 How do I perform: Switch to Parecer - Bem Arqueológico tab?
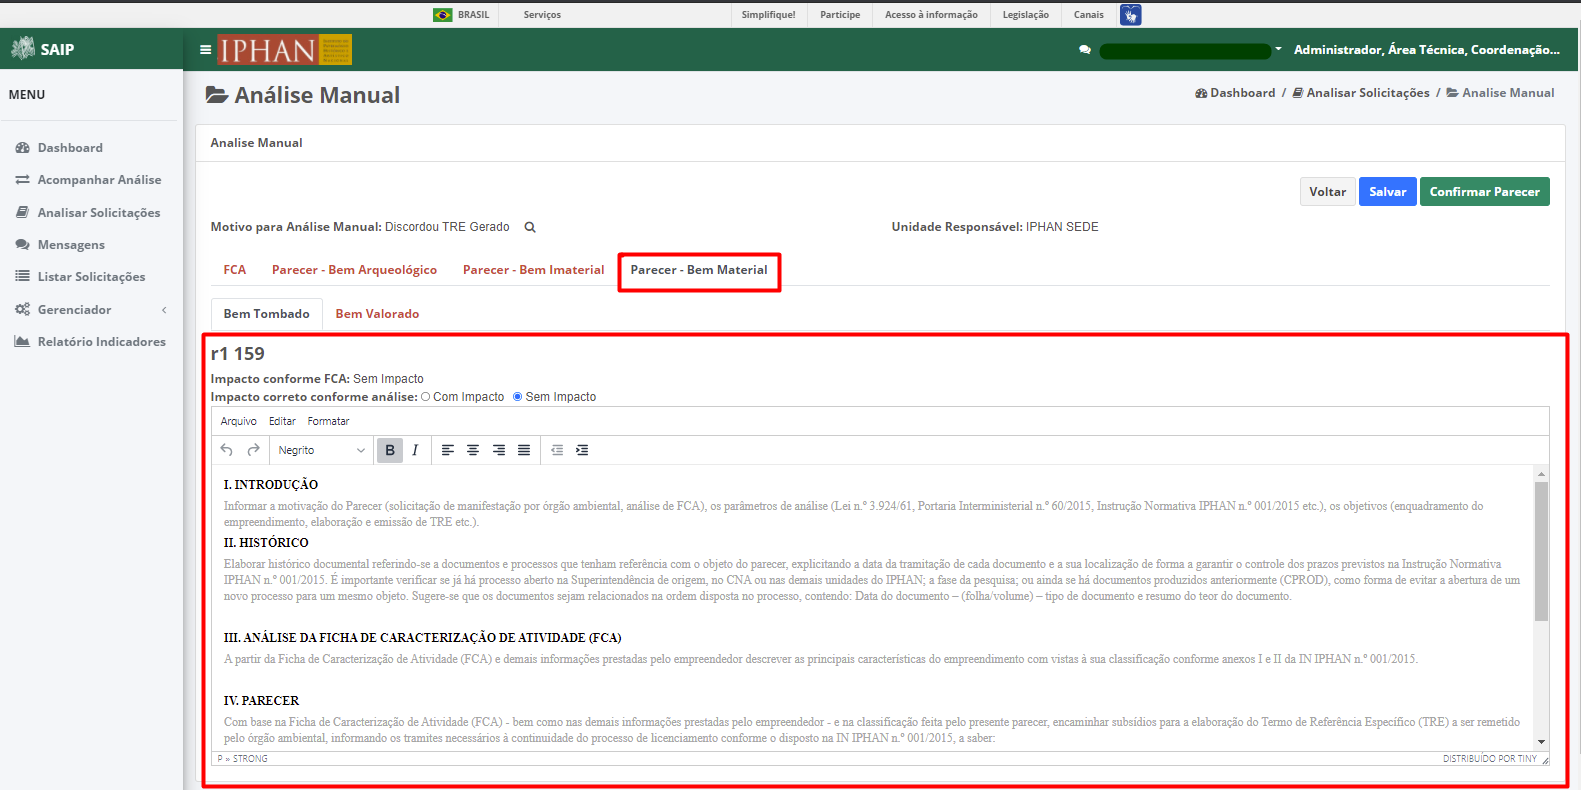click(x=354, y=270)
